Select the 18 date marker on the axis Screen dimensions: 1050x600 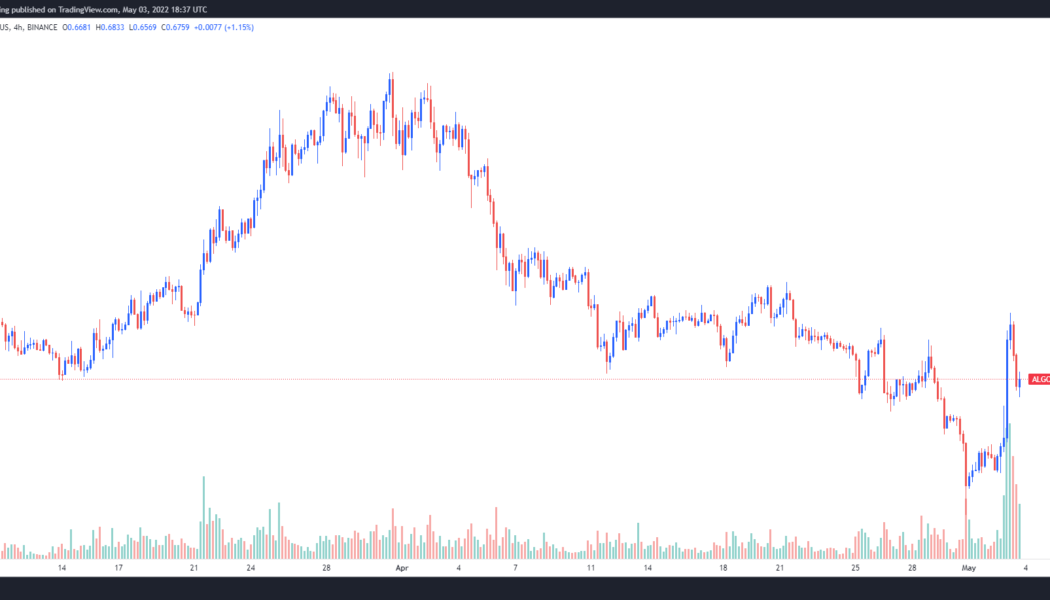[x=723, y=567]
